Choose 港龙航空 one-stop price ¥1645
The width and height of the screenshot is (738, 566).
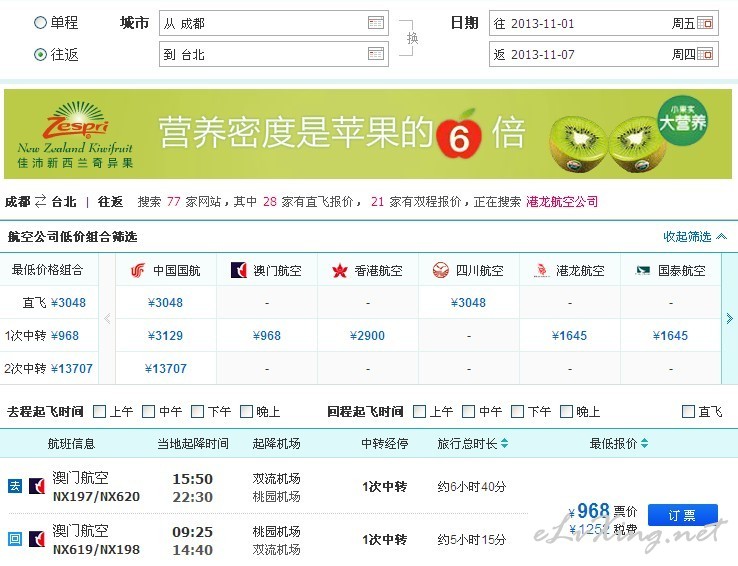tap(569, 335)
